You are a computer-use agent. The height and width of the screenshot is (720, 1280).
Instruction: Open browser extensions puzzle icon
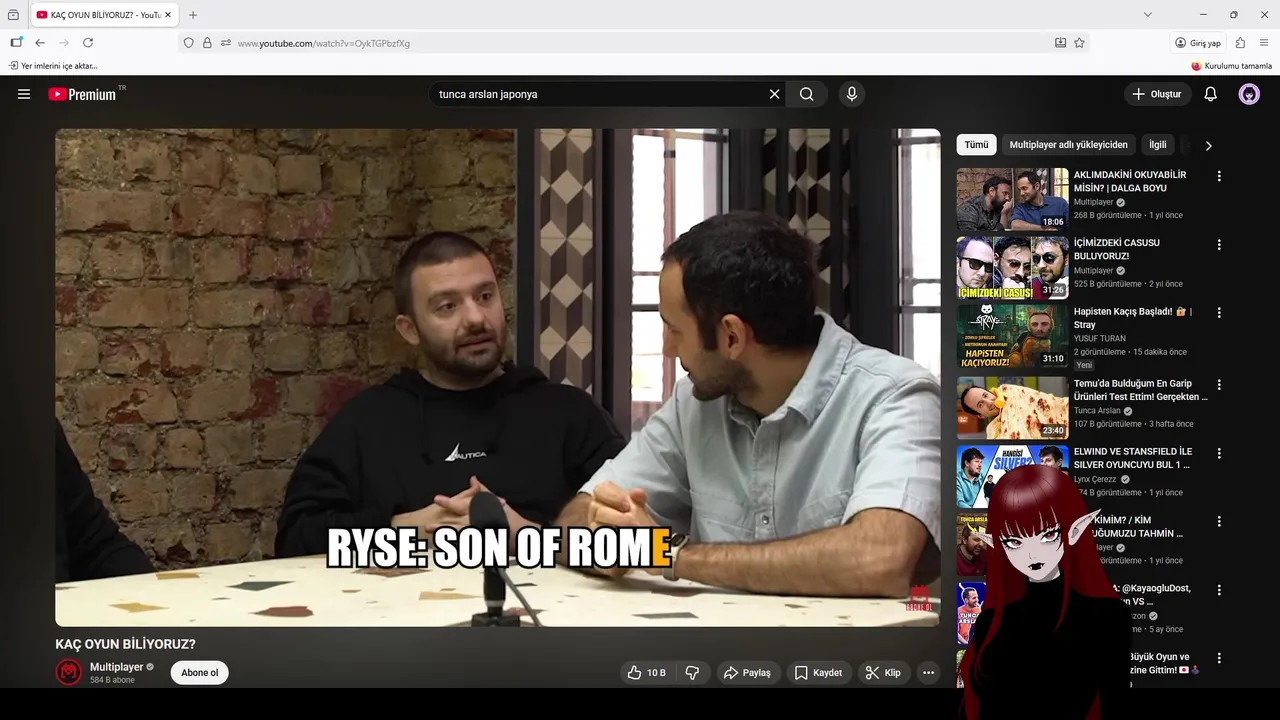coord(1240,43)
